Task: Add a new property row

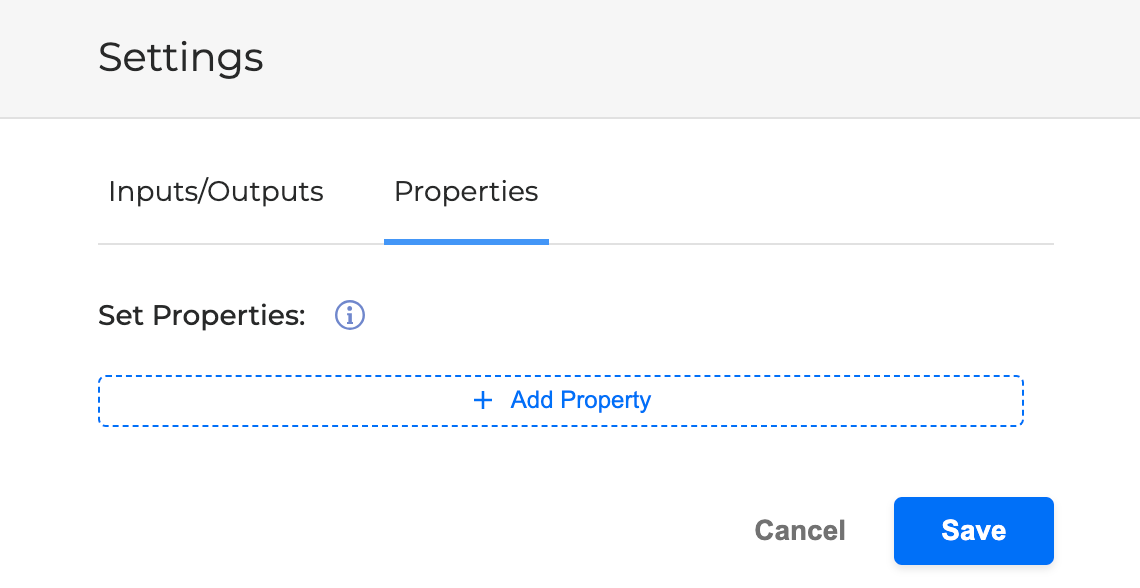Action: click(560, 401)
